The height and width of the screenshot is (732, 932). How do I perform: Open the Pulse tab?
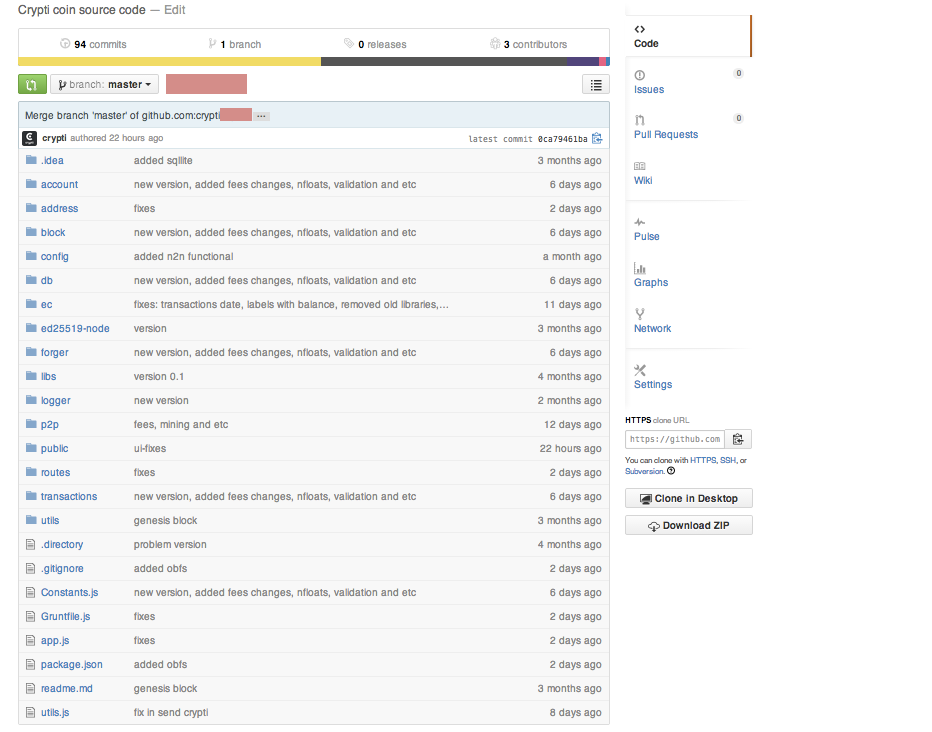pos(646,236)
